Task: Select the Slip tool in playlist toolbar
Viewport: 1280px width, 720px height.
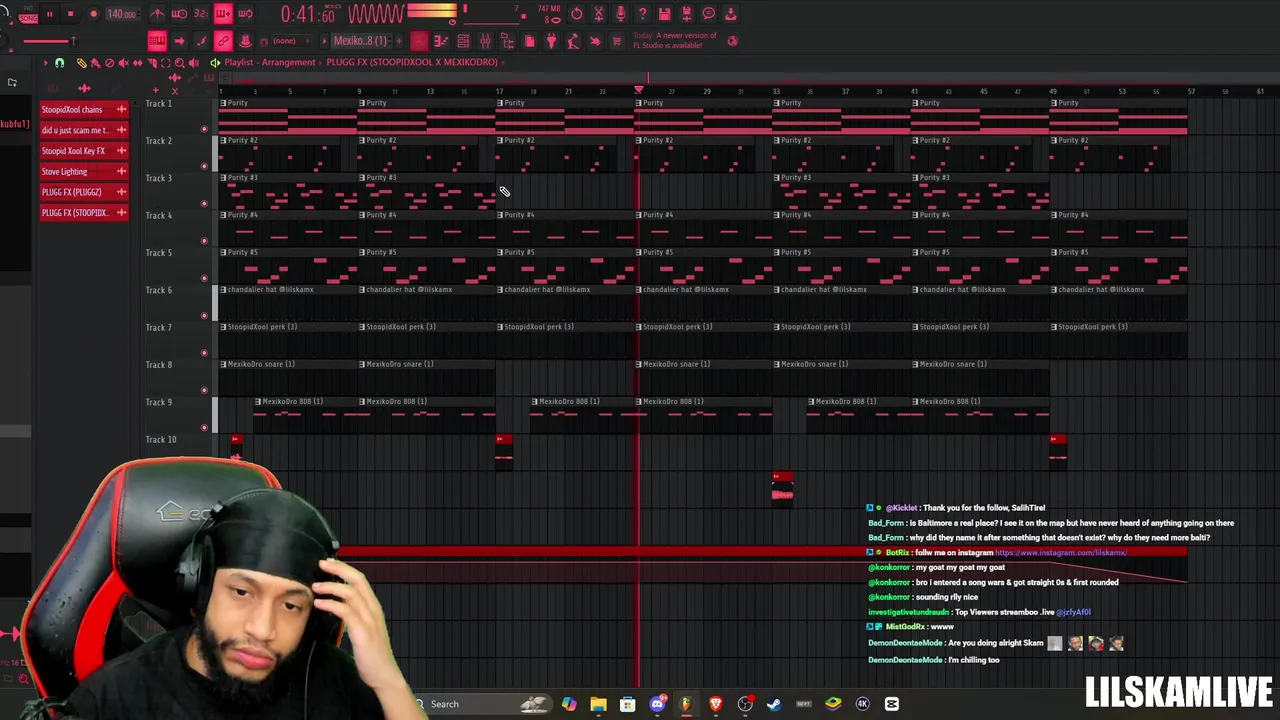Action: (x=137, y=62)
